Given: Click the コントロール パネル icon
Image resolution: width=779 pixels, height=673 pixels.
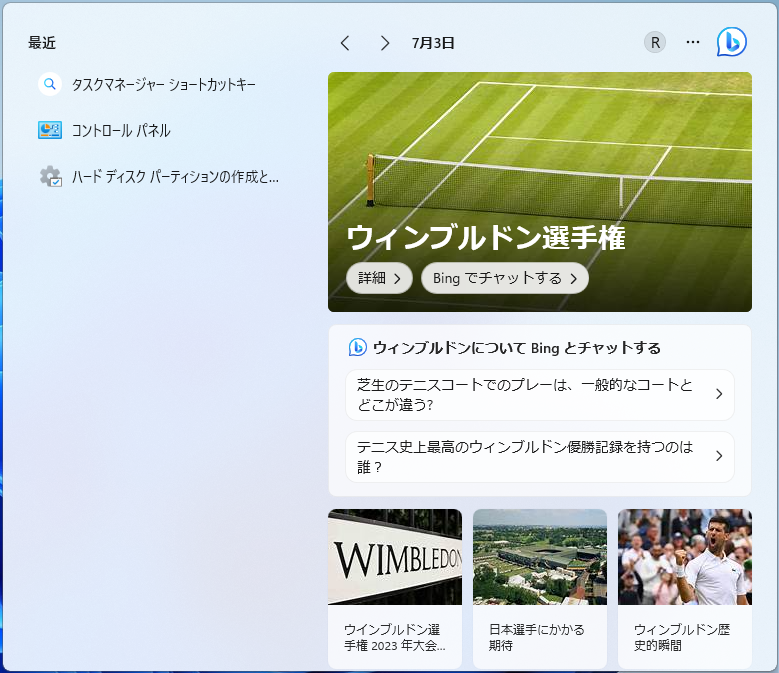Looking at the screenshot, I should tap(50, 130).
